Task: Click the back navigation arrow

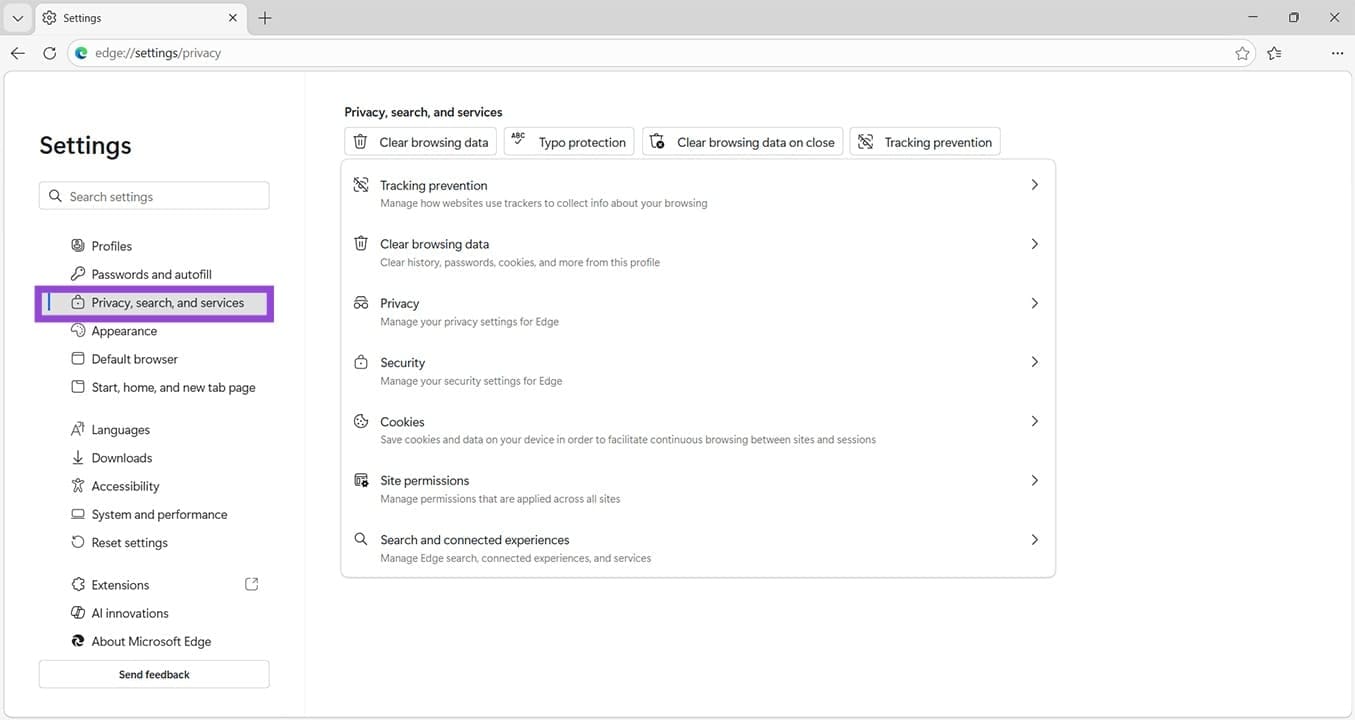Action: pos(17,53)
